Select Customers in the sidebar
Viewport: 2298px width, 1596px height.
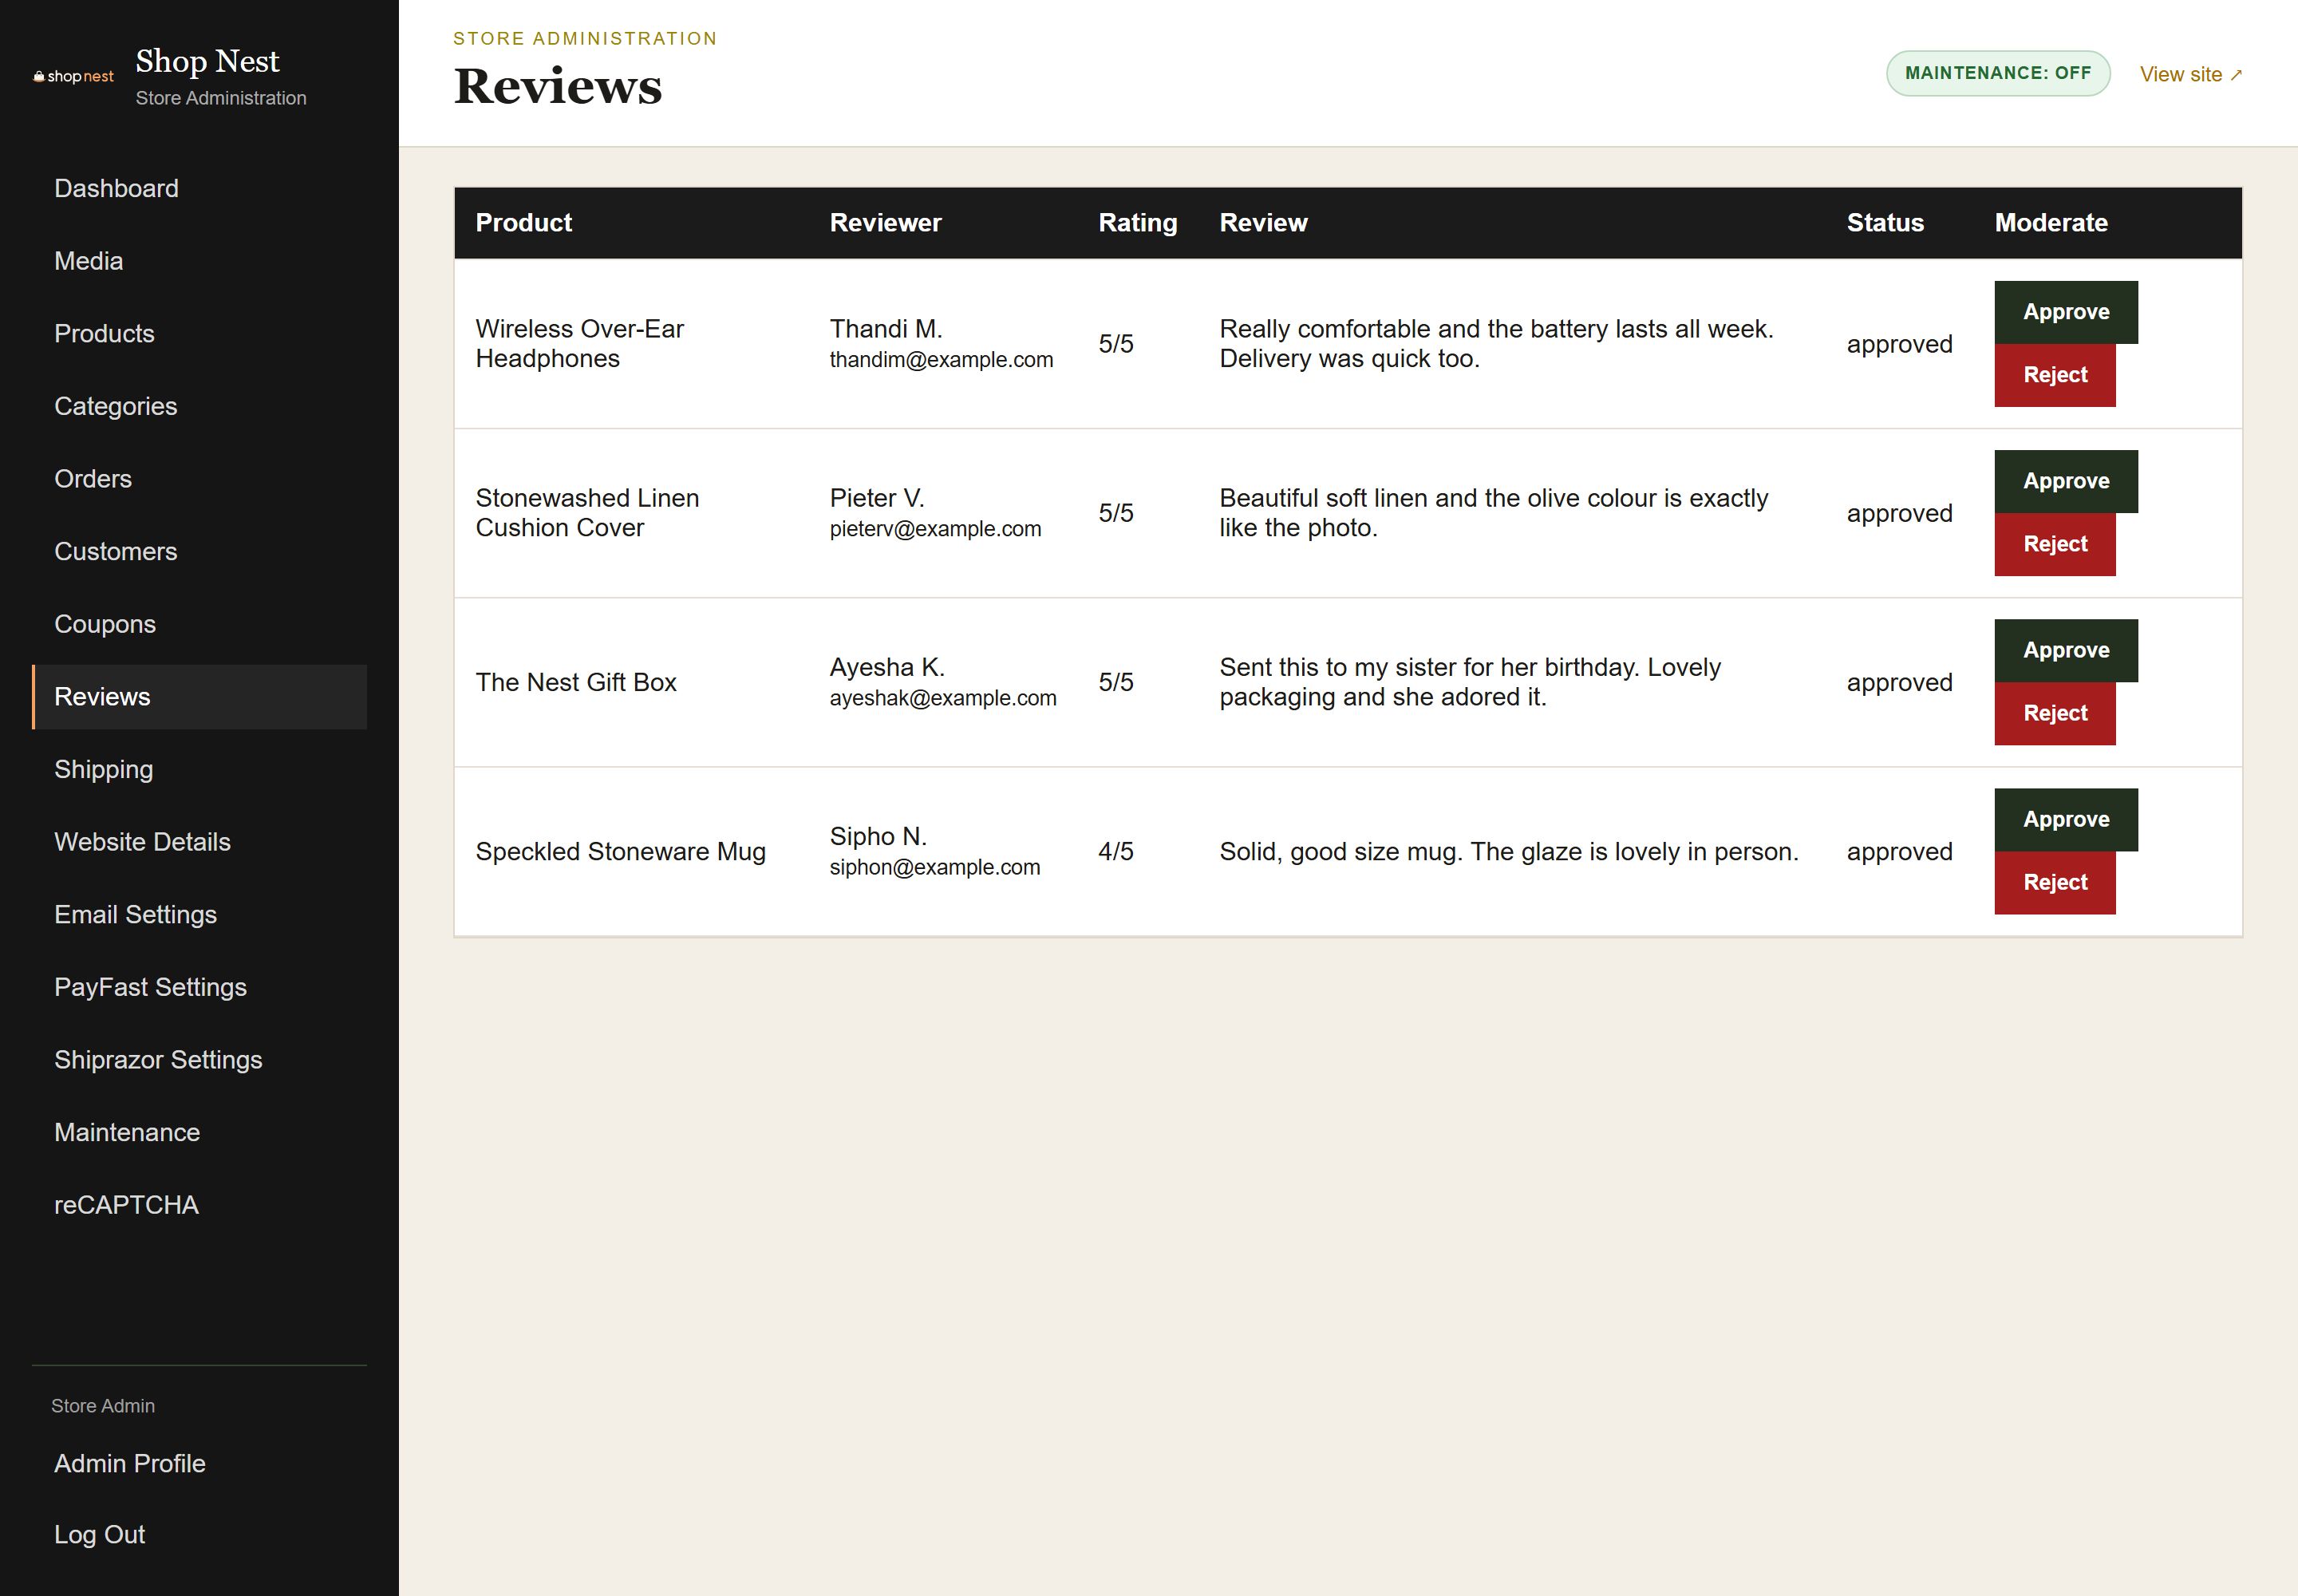[199, 552]
